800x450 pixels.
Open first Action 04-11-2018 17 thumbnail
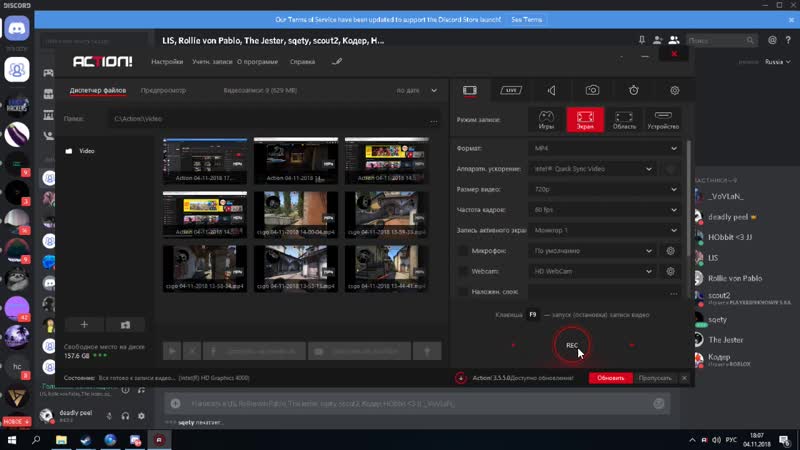205,161
